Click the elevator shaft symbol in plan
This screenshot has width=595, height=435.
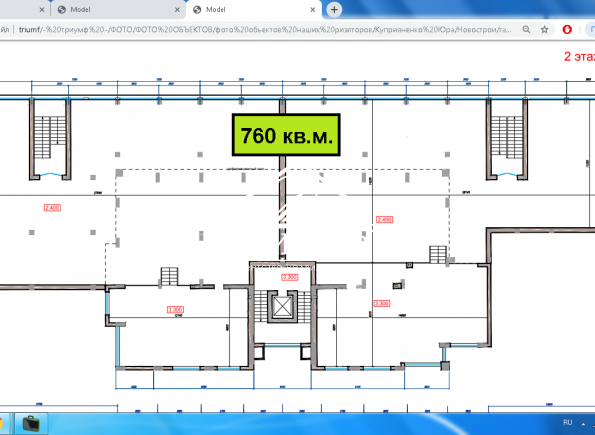click(x=281, y=307)
